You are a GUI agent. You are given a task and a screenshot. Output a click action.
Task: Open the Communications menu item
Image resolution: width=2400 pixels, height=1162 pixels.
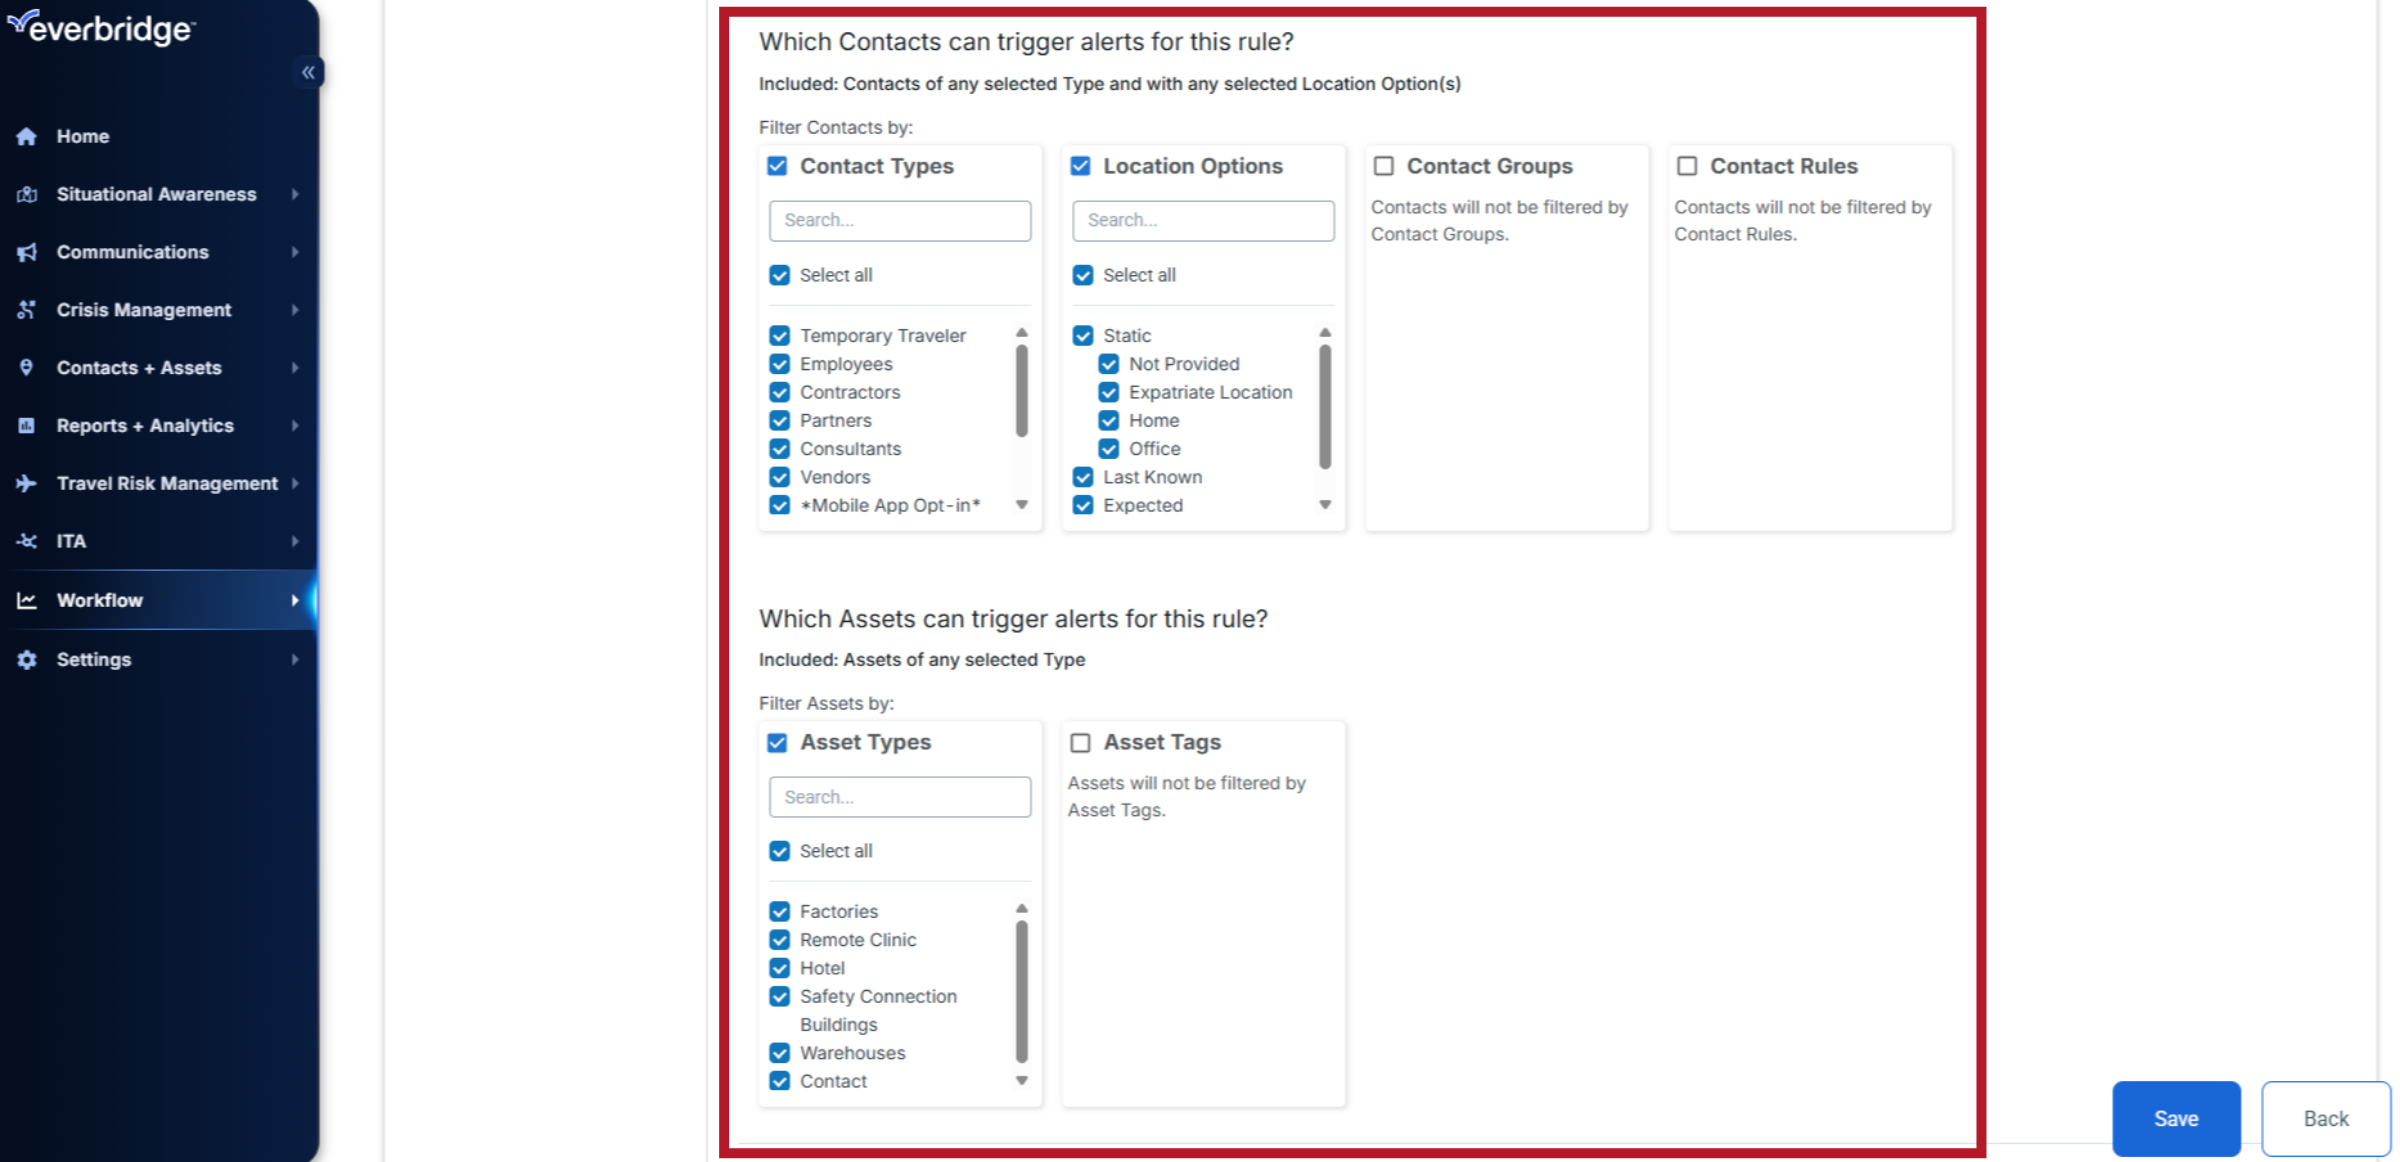[x=133, y=252]
